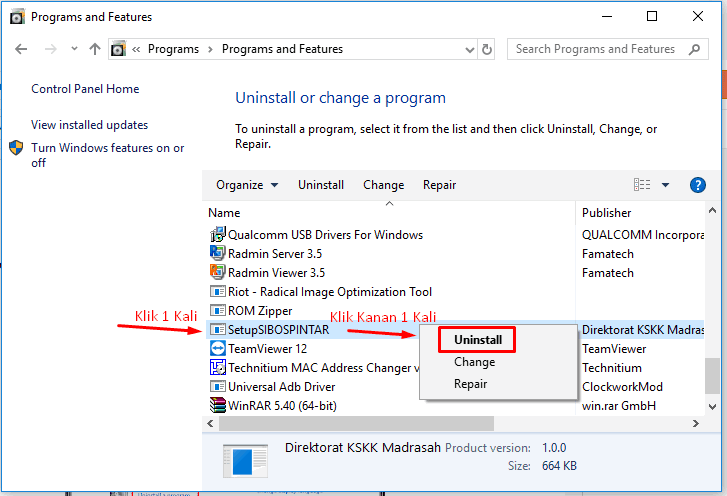Open Turn Windows features on or off
This screenshot has height=496, width=727.
click(107, 155)
